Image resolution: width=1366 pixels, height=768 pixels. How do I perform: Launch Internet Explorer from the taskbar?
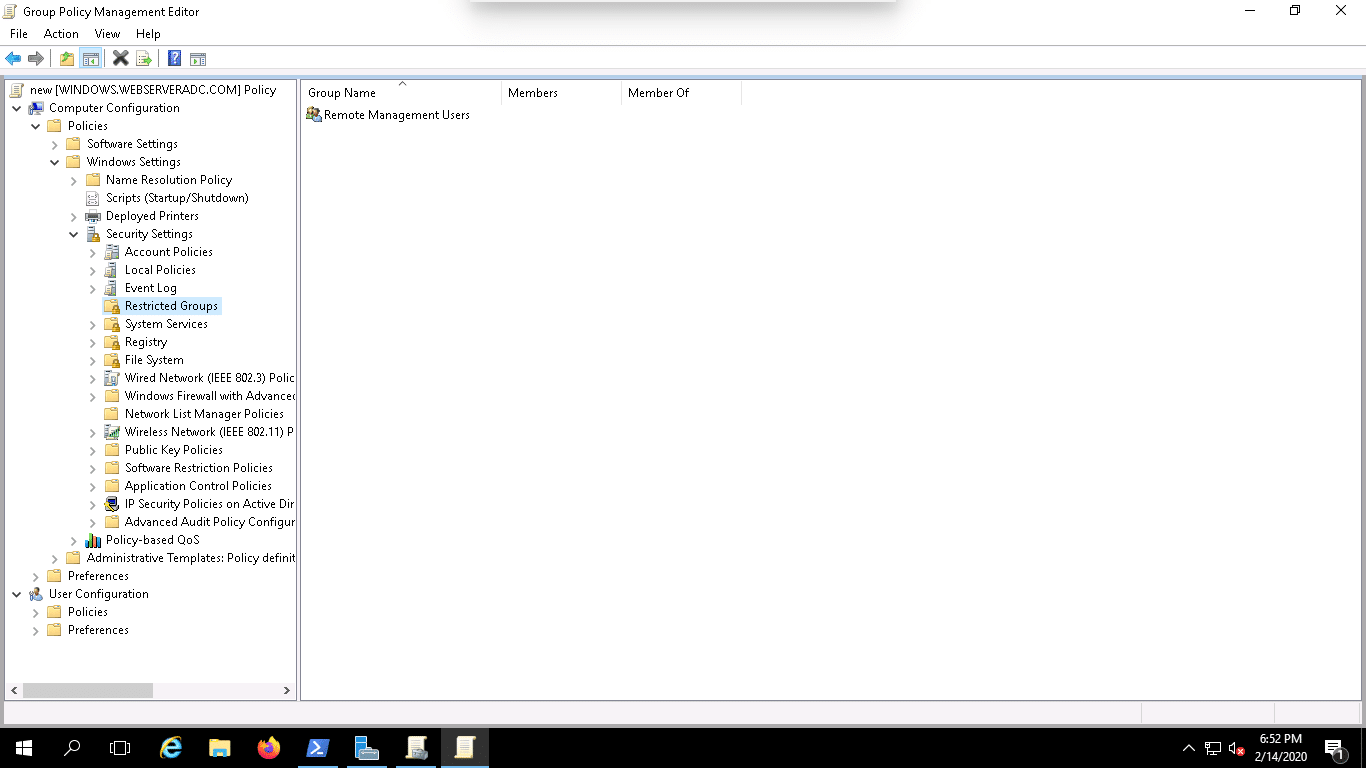point(171,748)
